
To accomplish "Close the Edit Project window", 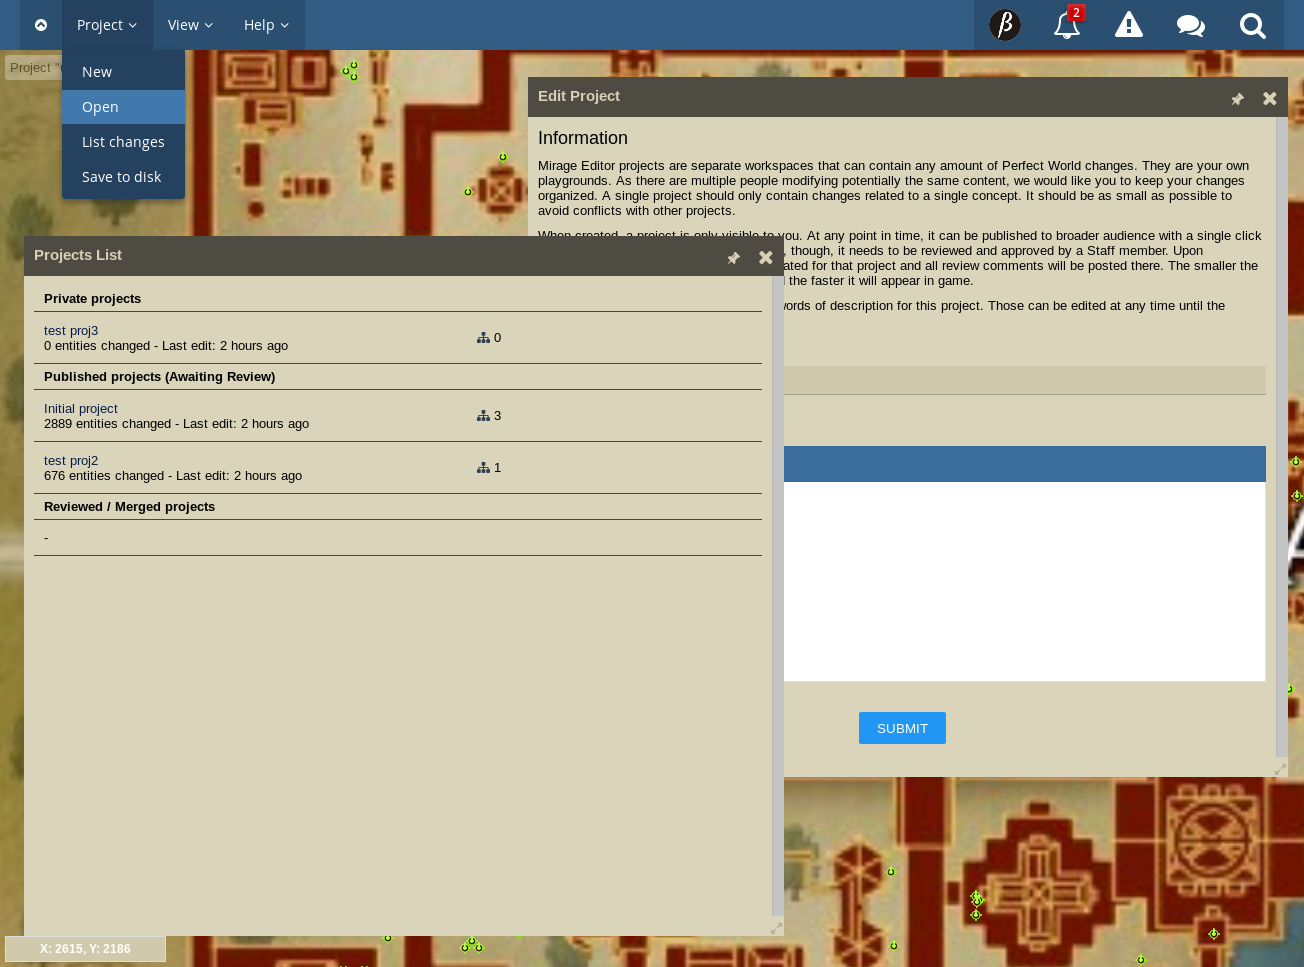I will (x=1269, y=98).
